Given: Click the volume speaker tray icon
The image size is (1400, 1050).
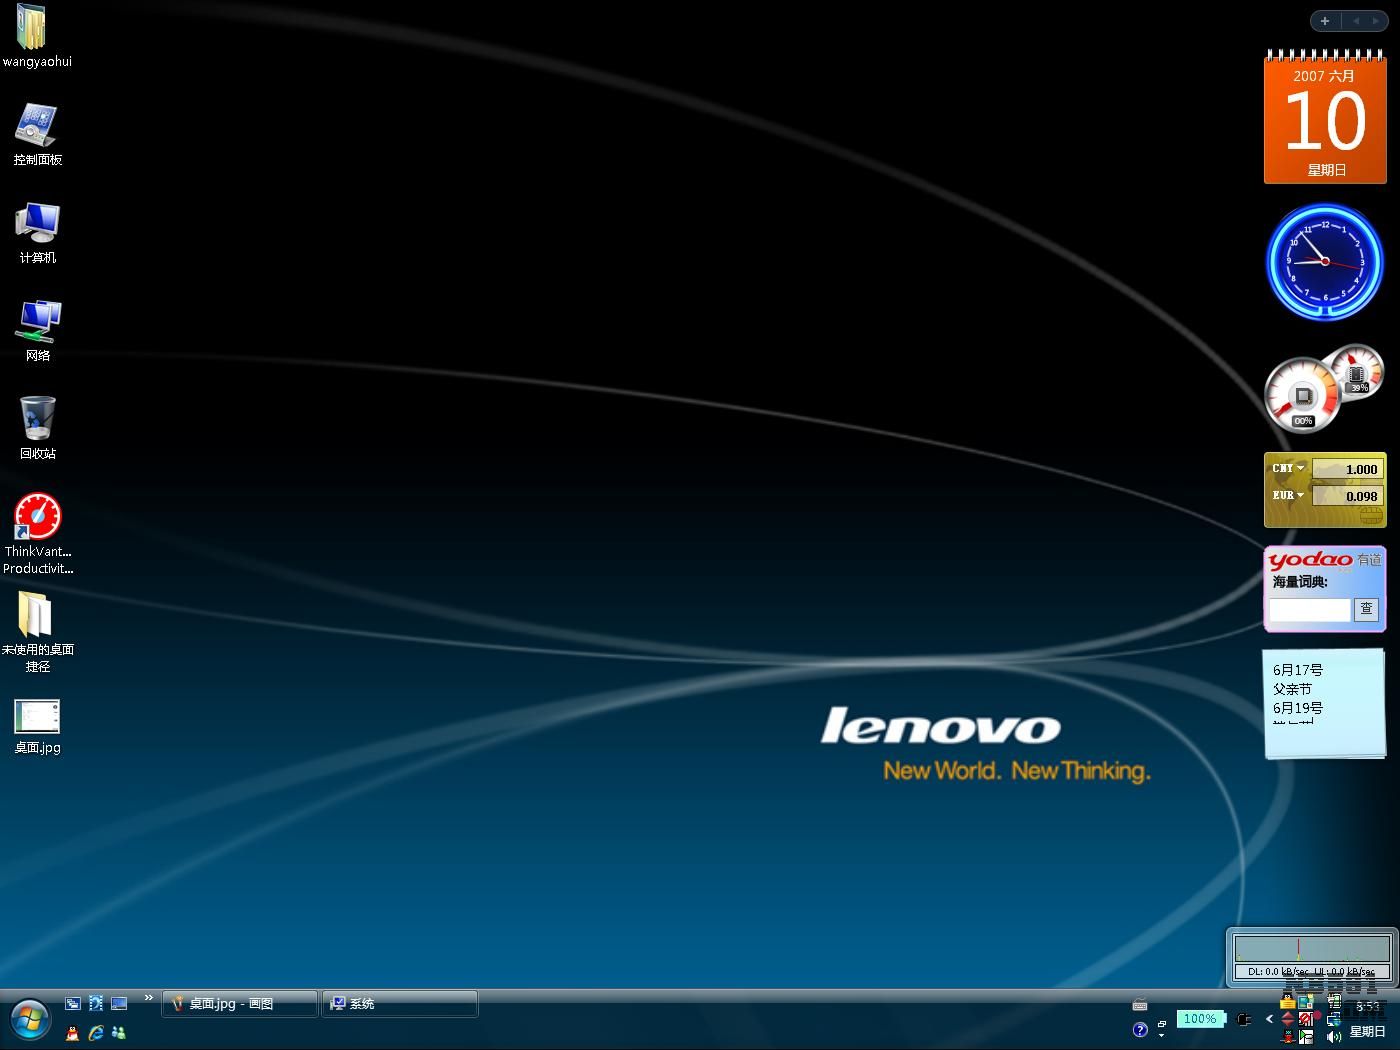Looking at the screenshot, I should pyautogui.click(x=1333, y=1037).
